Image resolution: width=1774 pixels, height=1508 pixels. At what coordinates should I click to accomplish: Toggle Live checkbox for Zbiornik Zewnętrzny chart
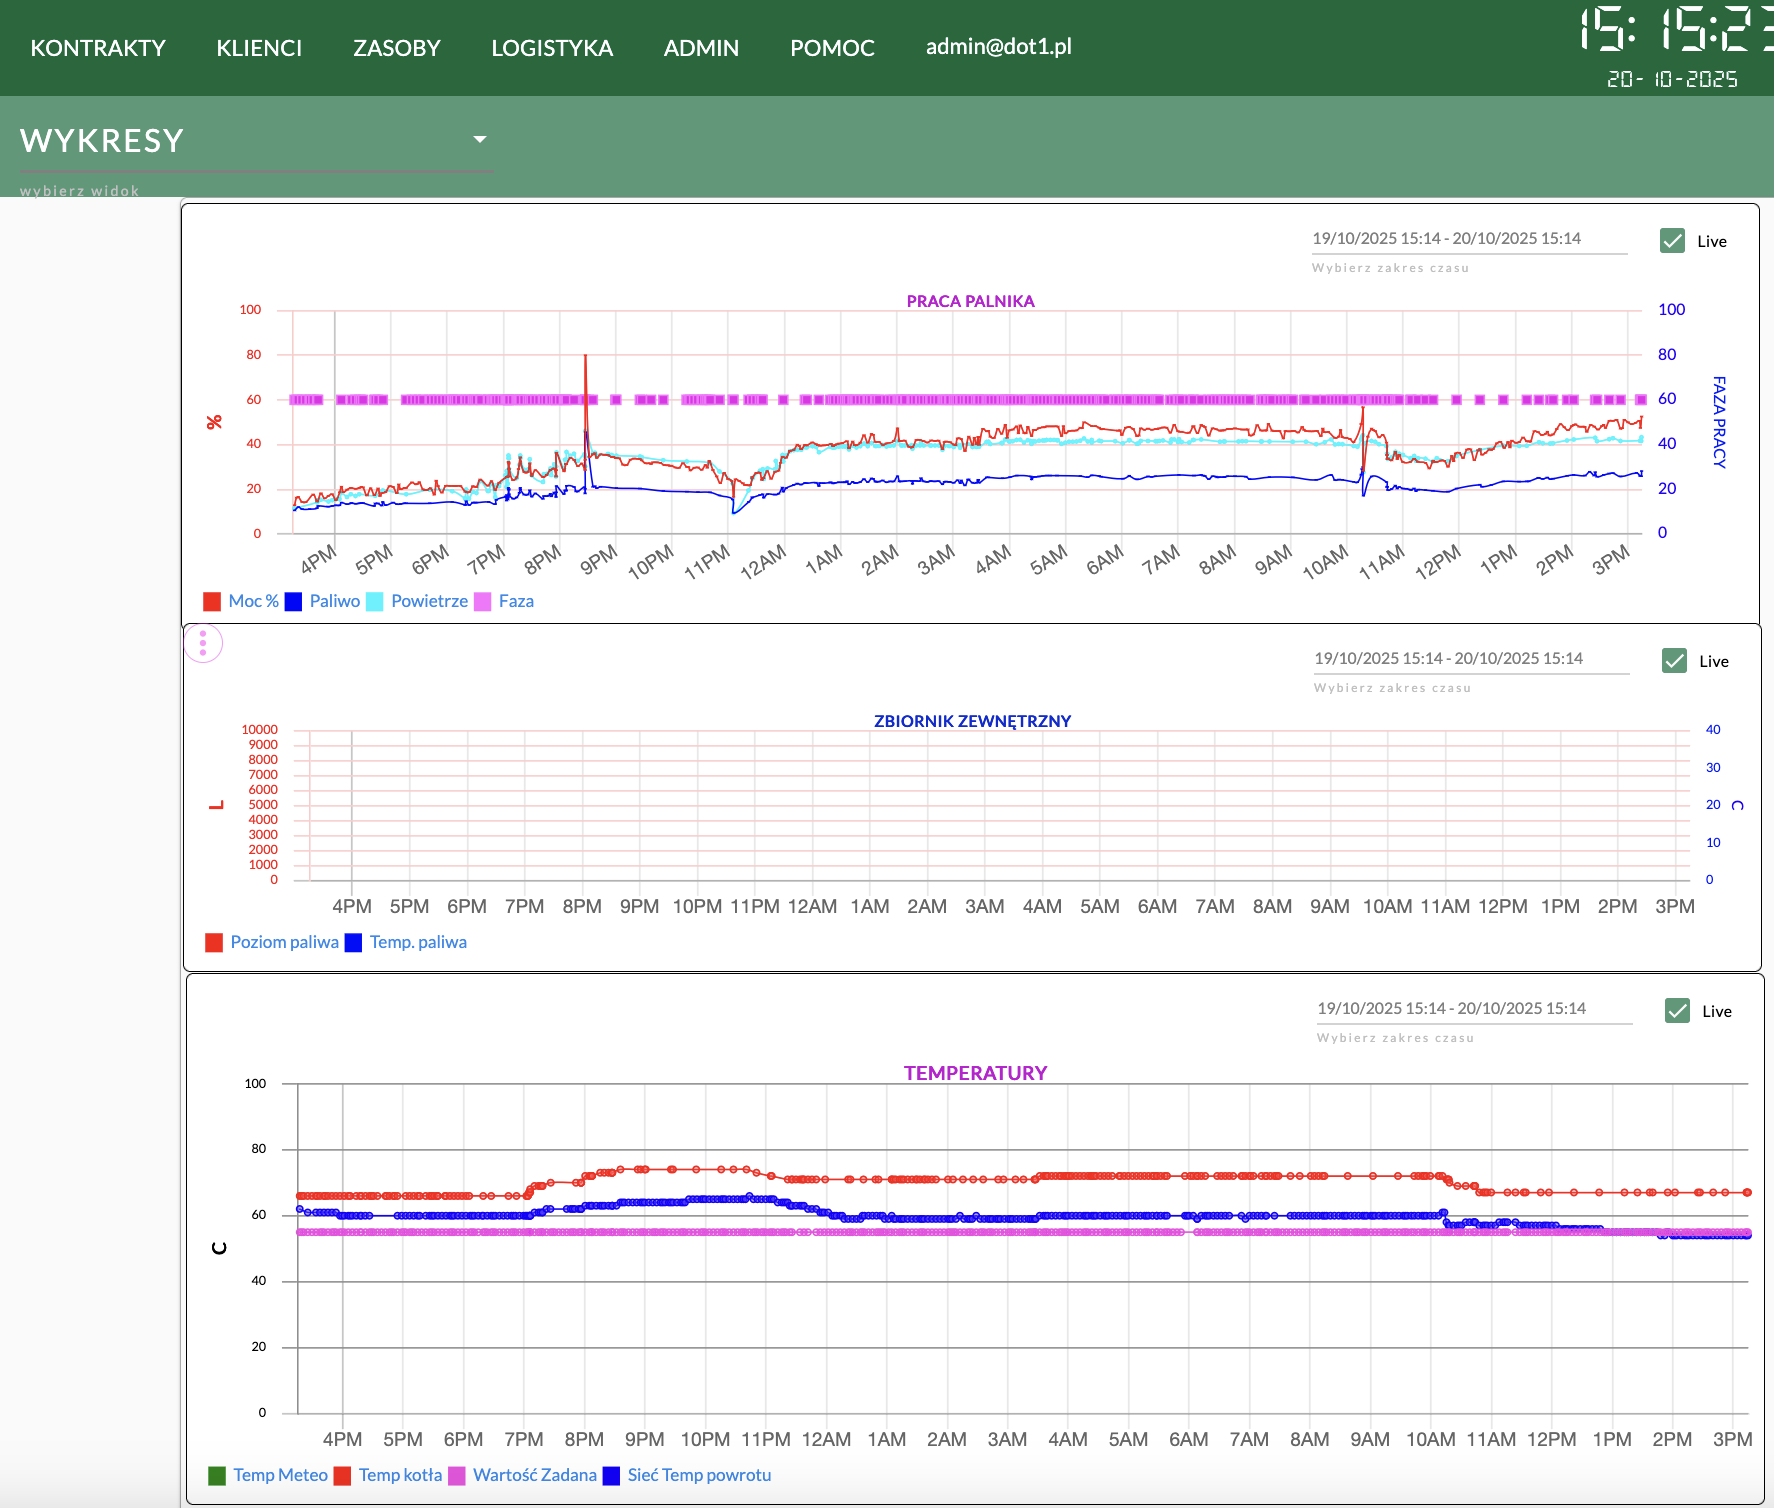(x=1674, y=661)
